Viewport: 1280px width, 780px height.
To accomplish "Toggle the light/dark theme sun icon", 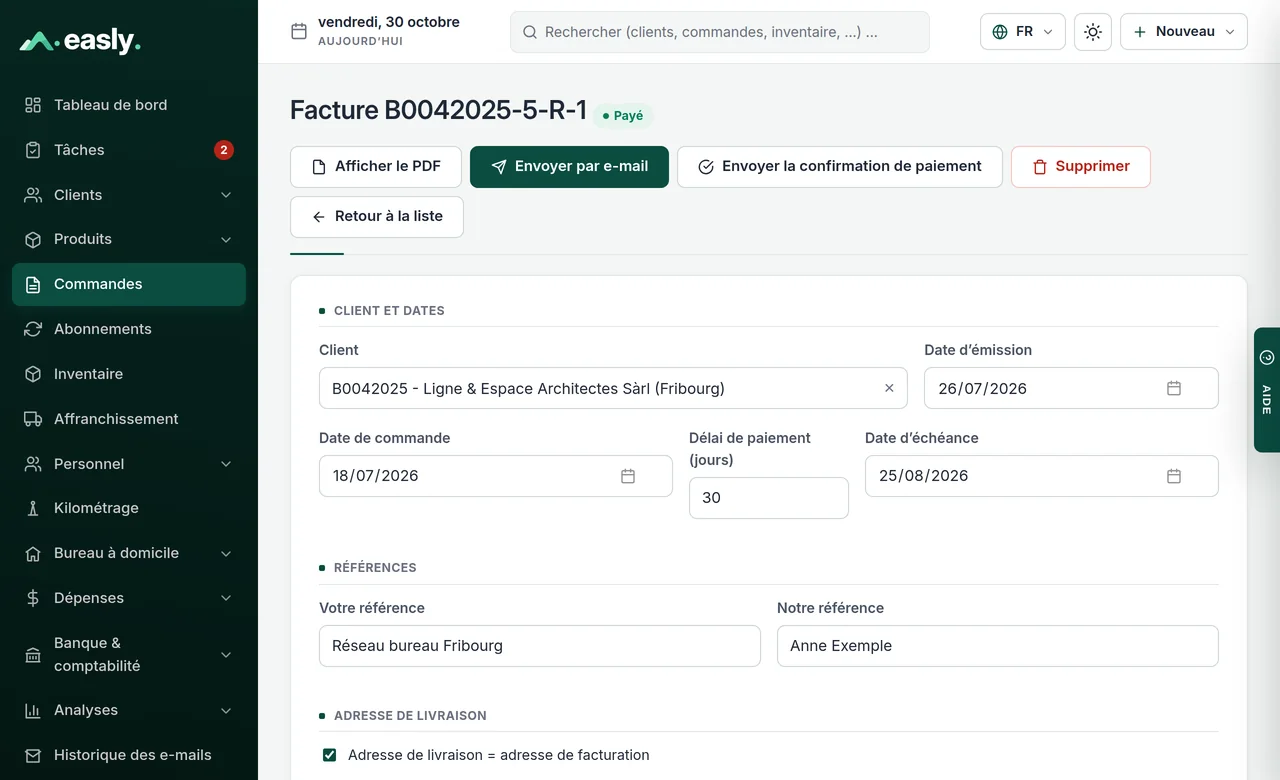I will coord(1093,32).
